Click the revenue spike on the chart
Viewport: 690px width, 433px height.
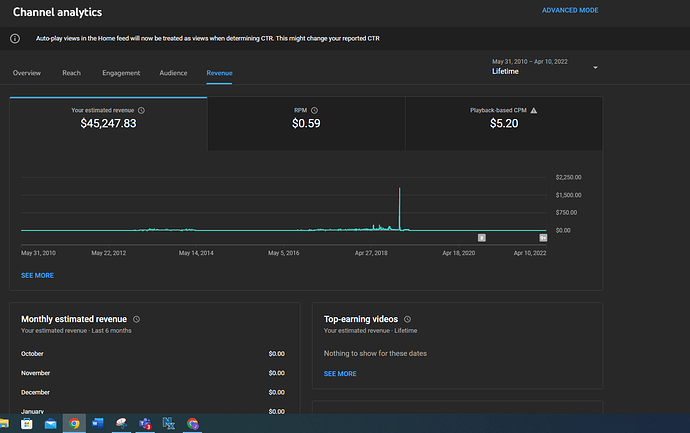(x=400, y=208)
